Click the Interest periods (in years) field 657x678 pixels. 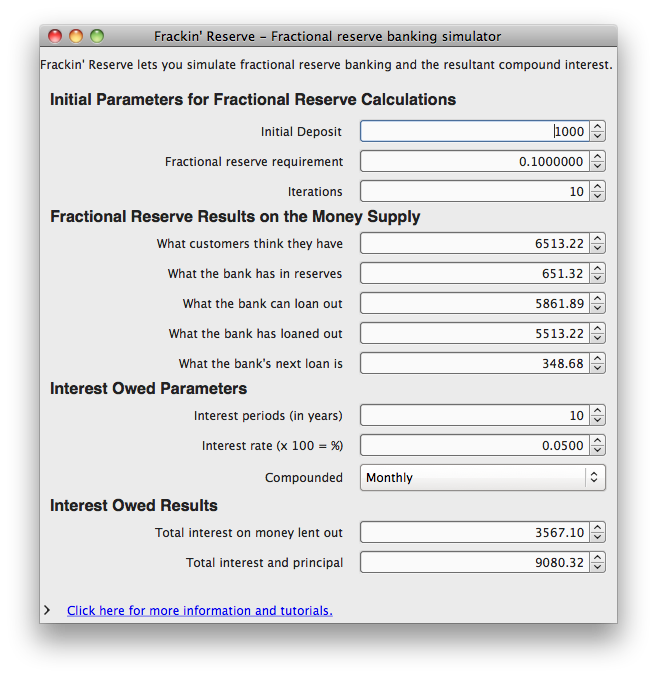tap(473, 416)
